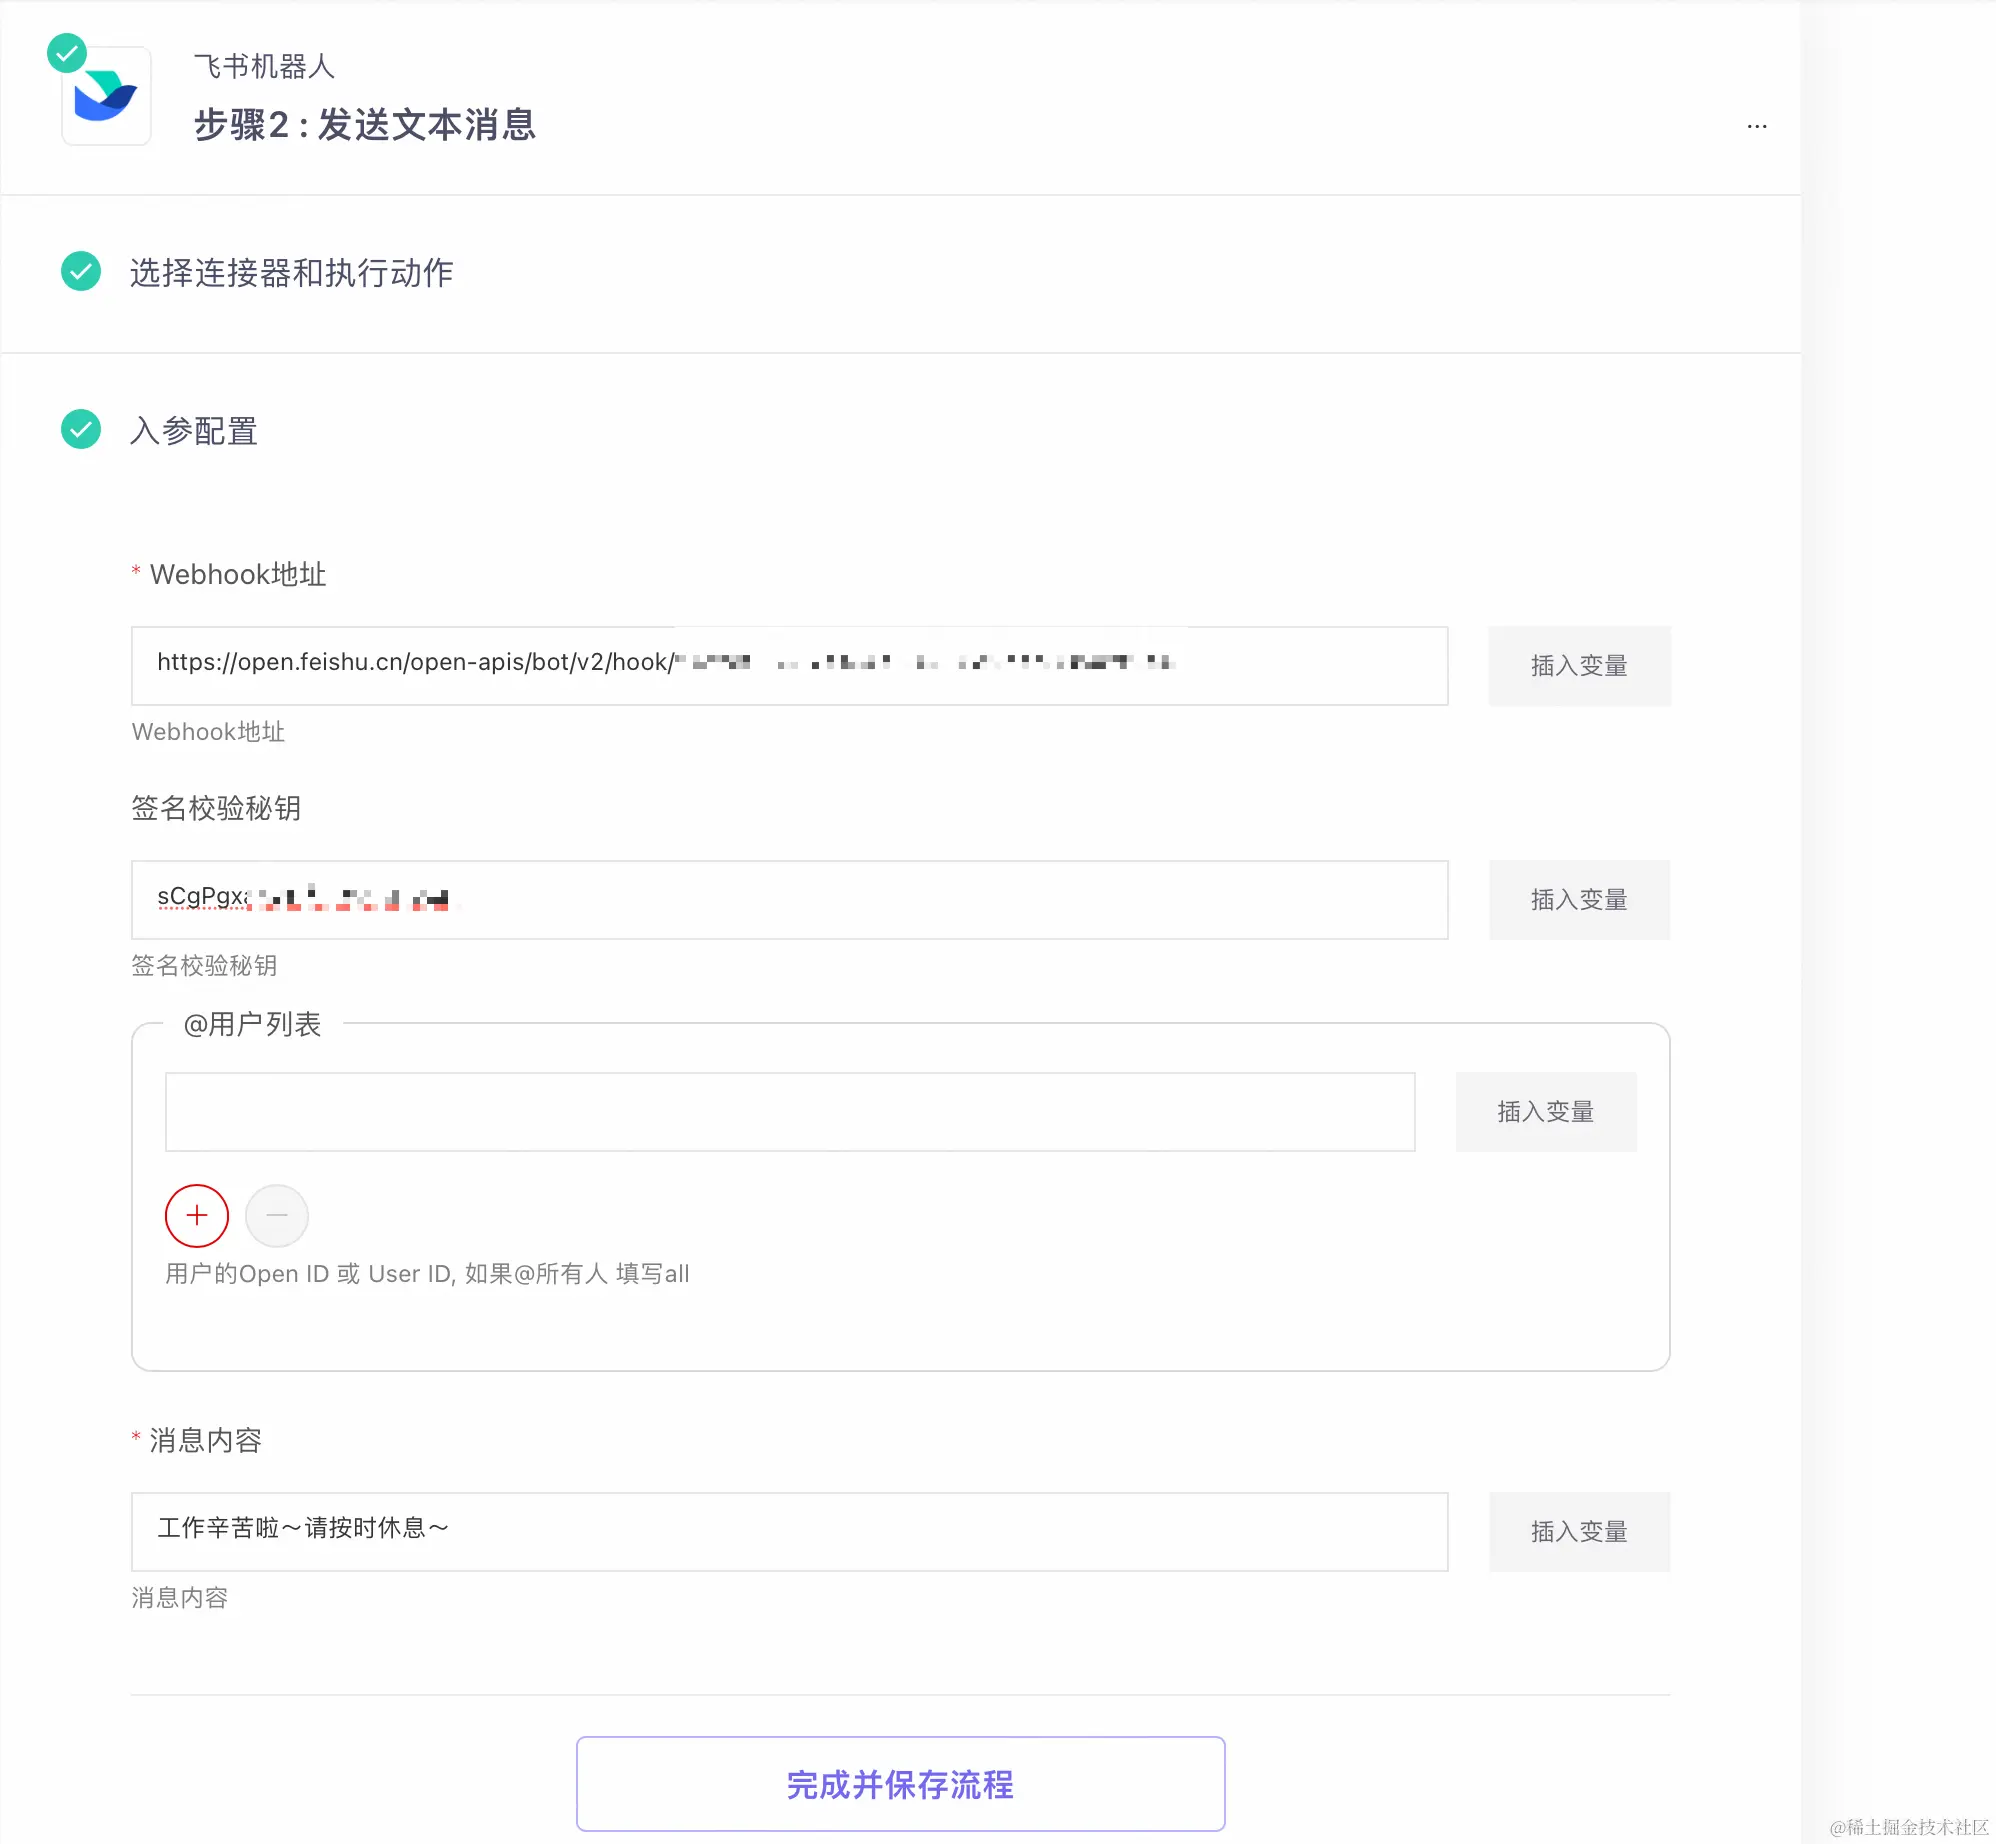The height and width of the screenshot is (1844, 1996).
Task: Click the empty @用户列表 input field
Action: pyautogui.click(x=788, y=1112)
